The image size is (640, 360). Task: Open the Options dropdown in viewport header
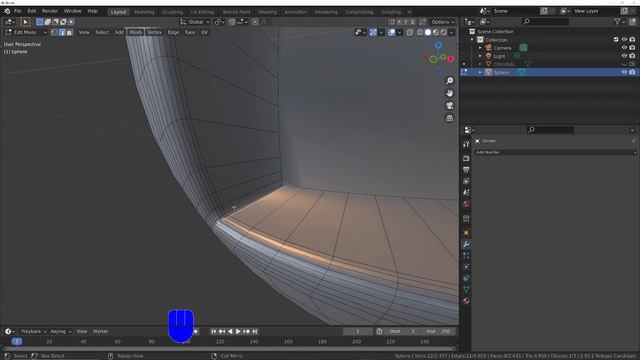pyautogui.click(x=443, y=22)
